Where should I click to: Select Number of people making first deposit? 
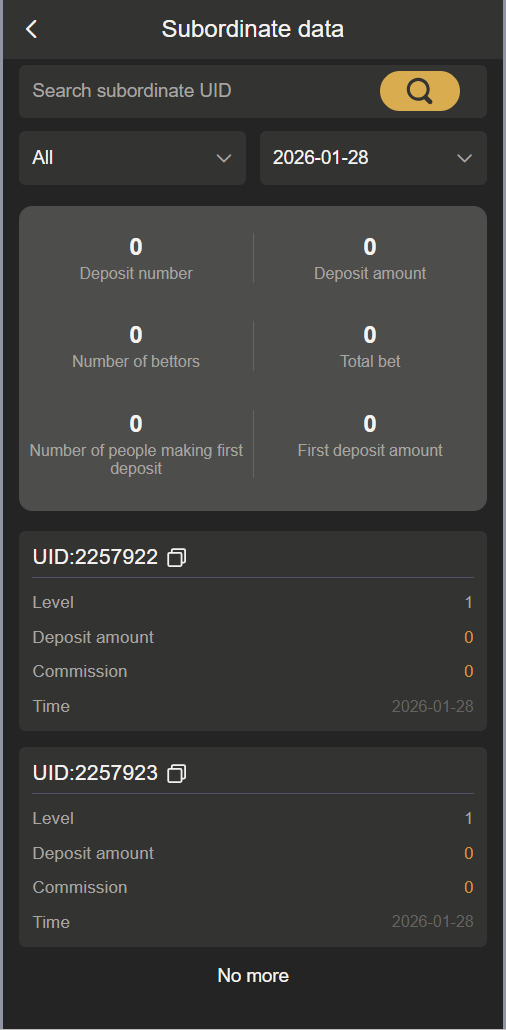tap(136, 443)
